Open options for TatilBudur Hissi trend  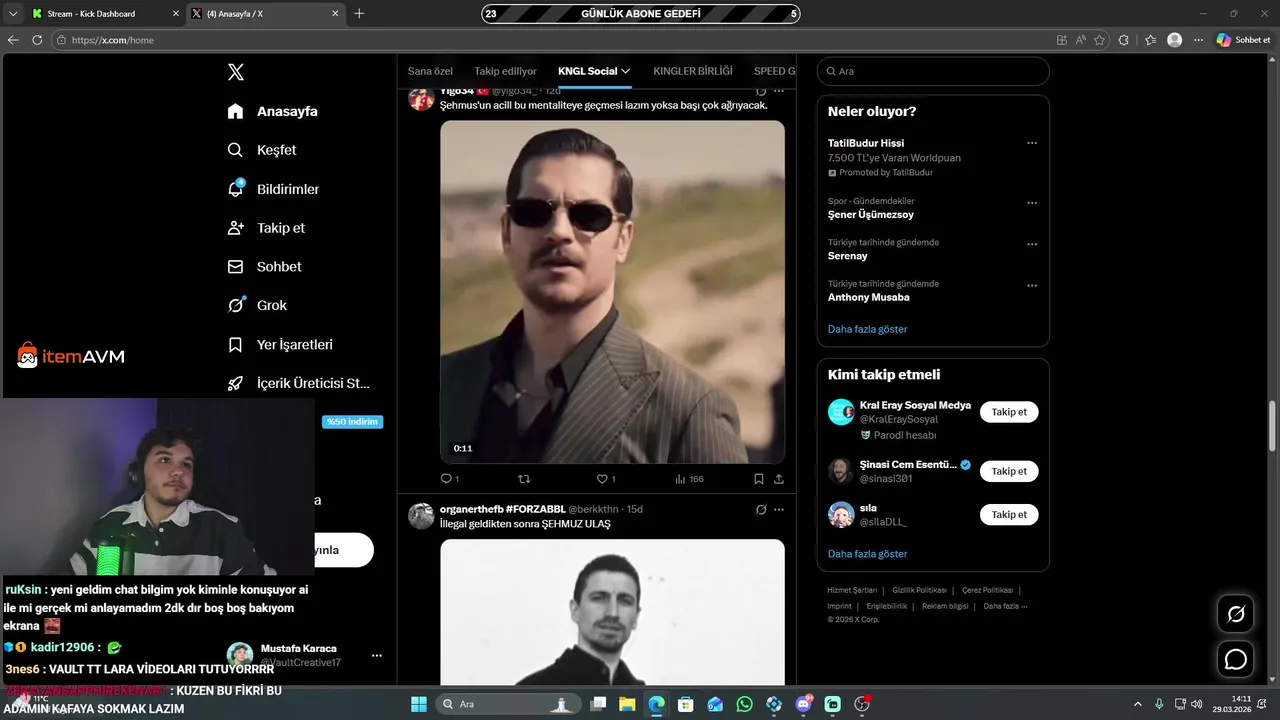coord(1032,143)
